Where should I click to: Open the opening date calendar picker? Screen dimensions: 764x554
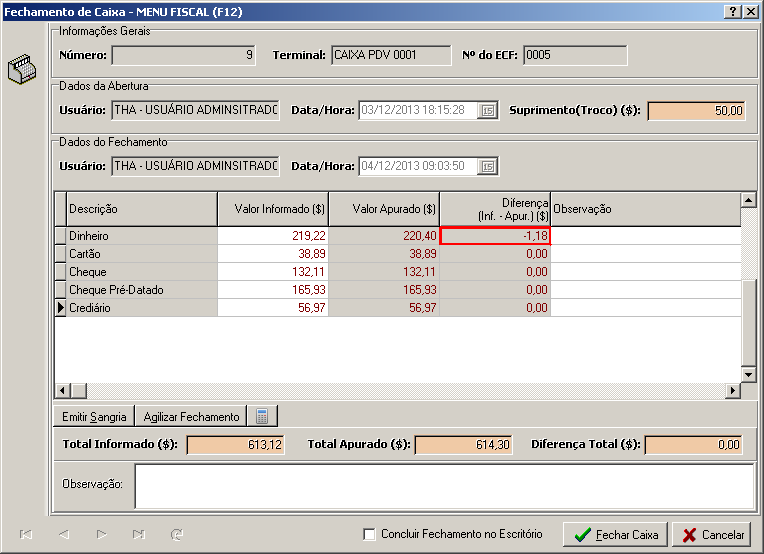(x=488, y=111)
